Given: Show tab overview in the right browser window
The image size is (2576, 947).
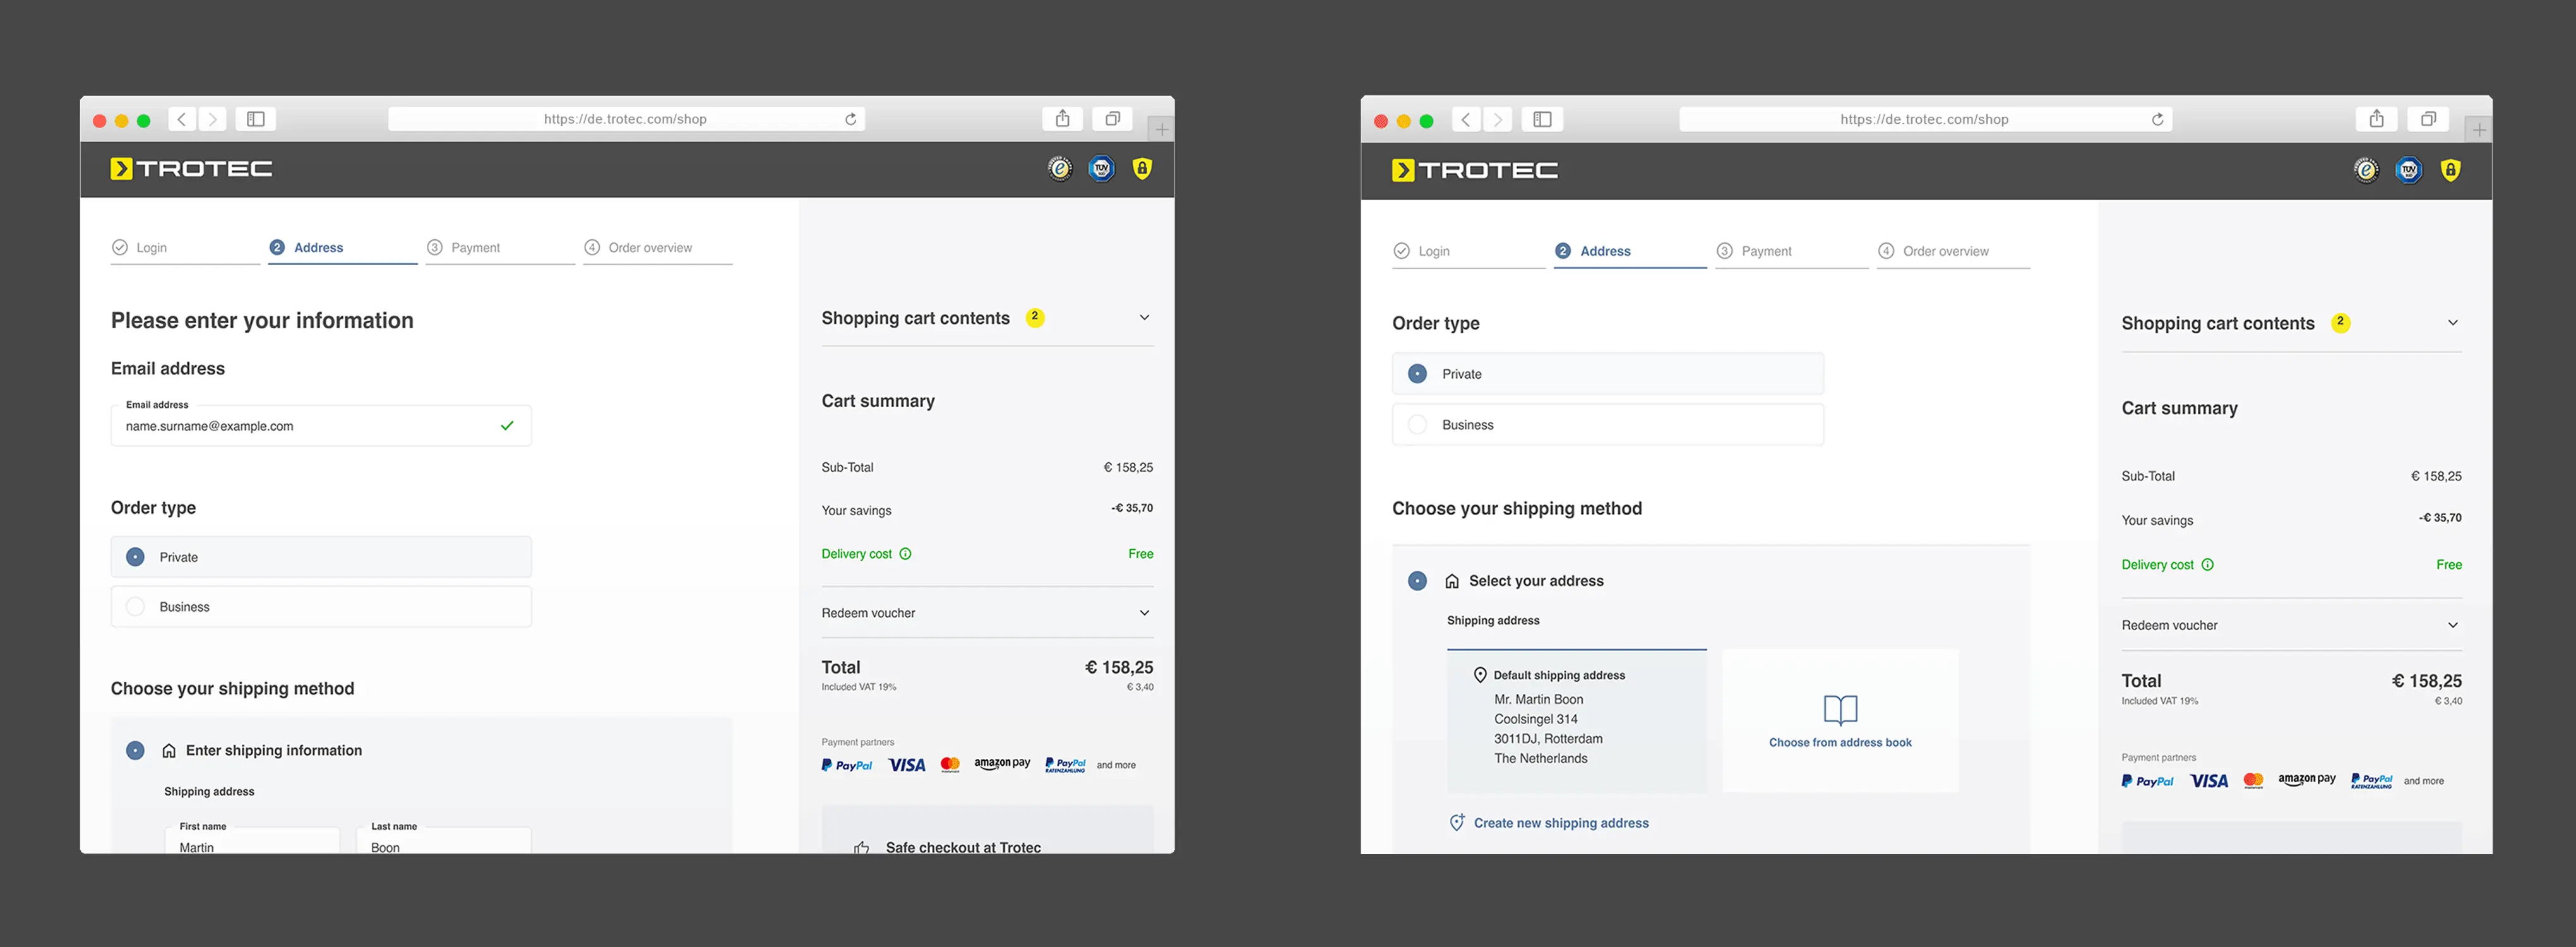Looking at the screenshot, I should (x=2428, y=120).
